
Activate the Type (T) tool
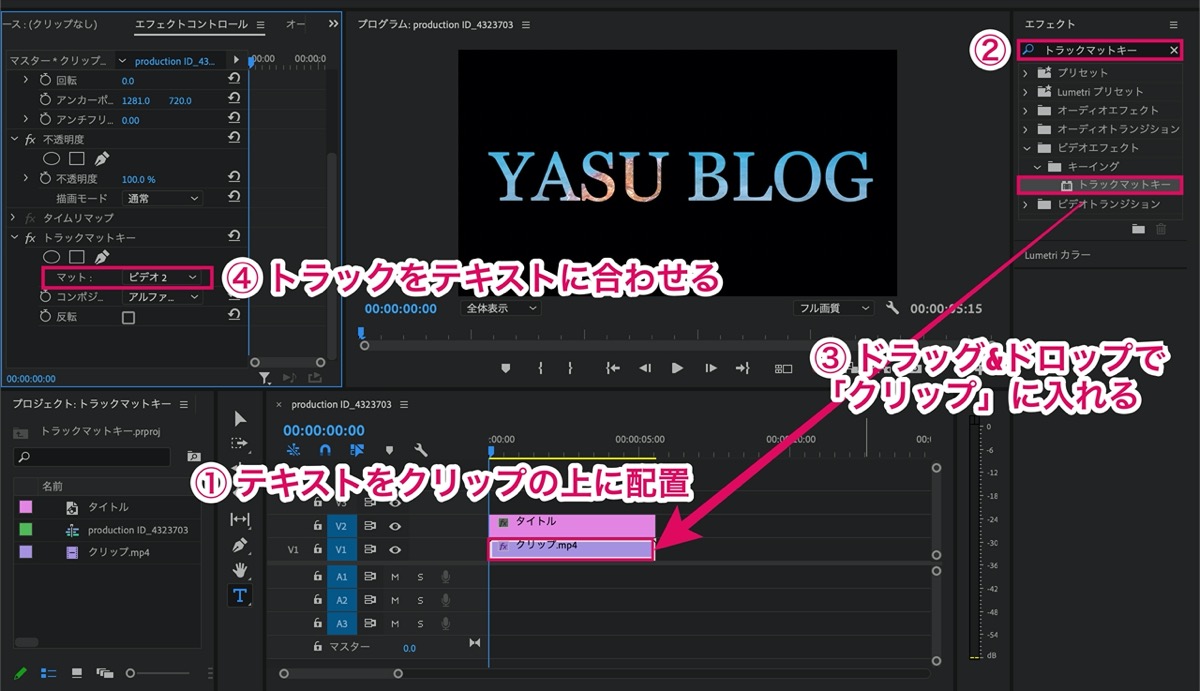pyautogui.click(x=239, y=595)
